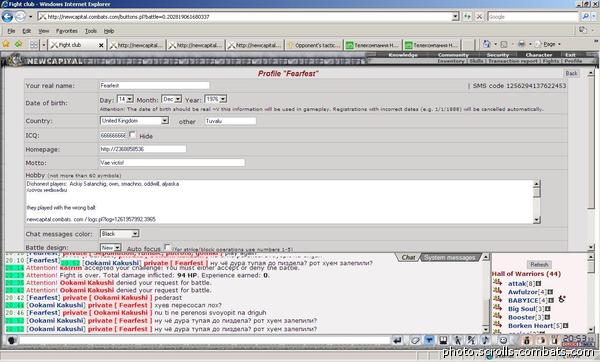This screenshot has height=362, width=600.
Task: Click inside the Motto text field
Action: point(172,163)
